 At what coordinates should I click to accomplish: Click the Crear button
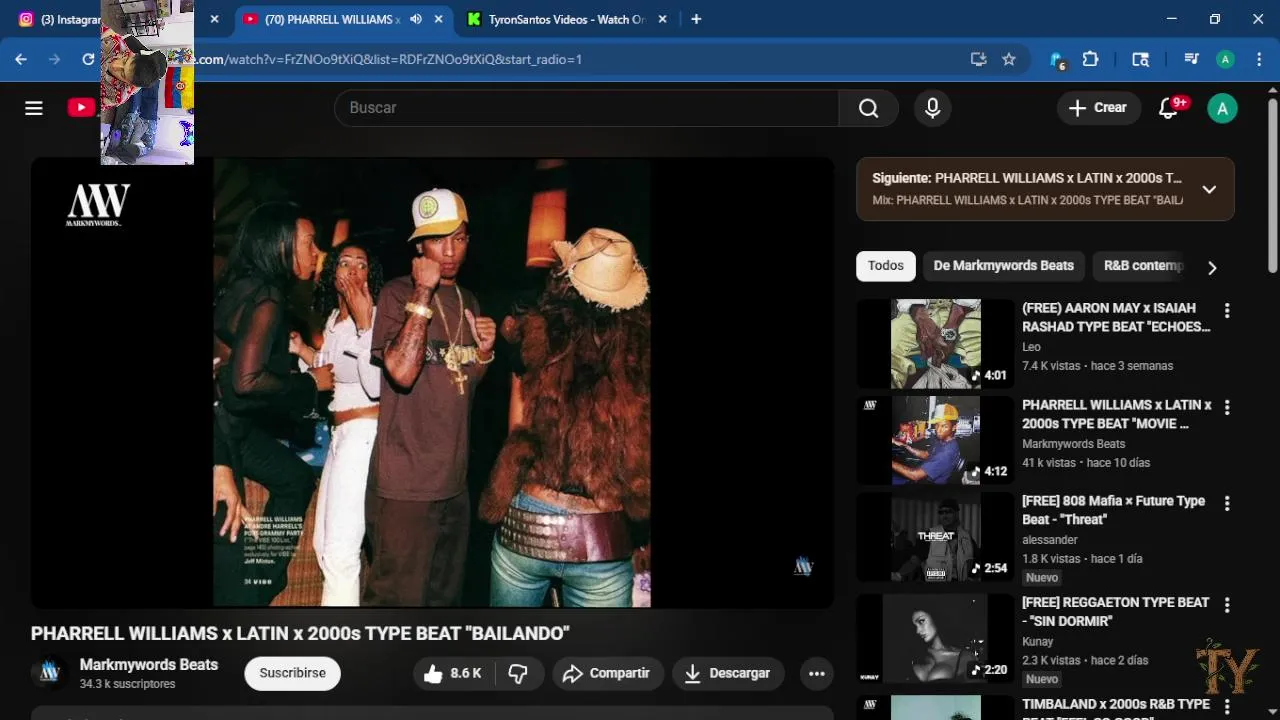(1098, 108)
